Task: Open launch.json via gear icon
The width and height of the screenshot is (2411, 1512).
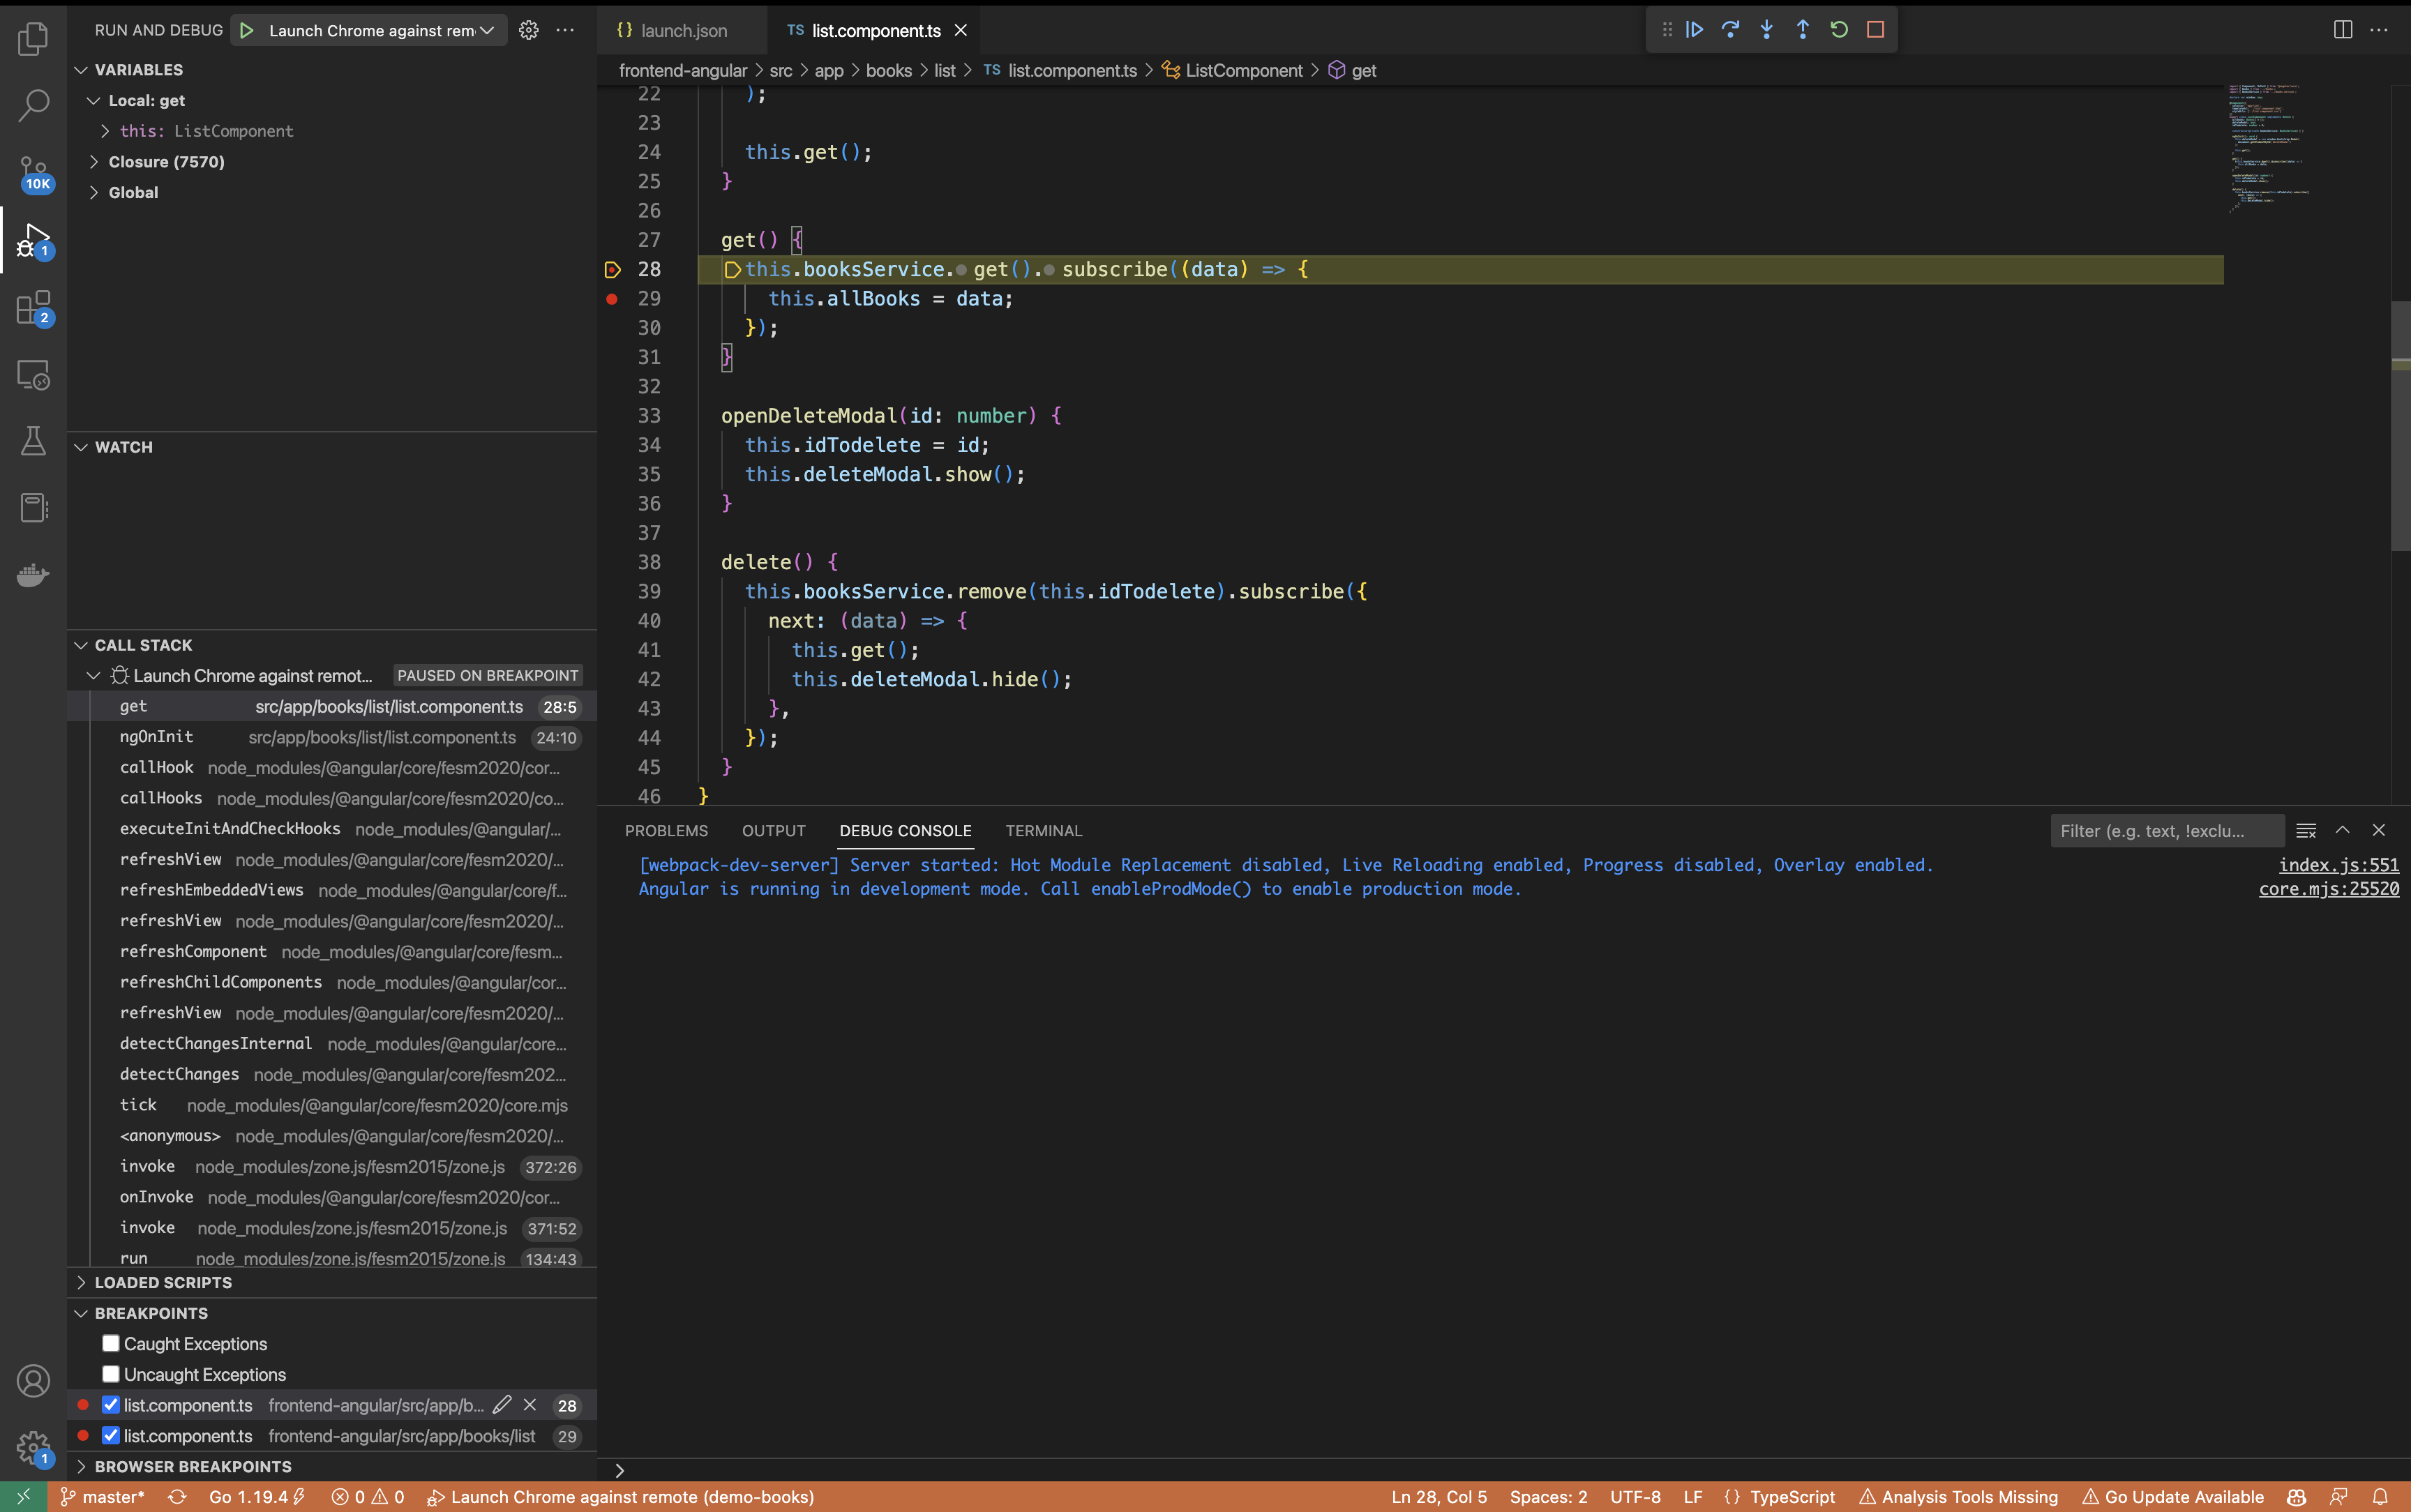Action: [529, 30]
